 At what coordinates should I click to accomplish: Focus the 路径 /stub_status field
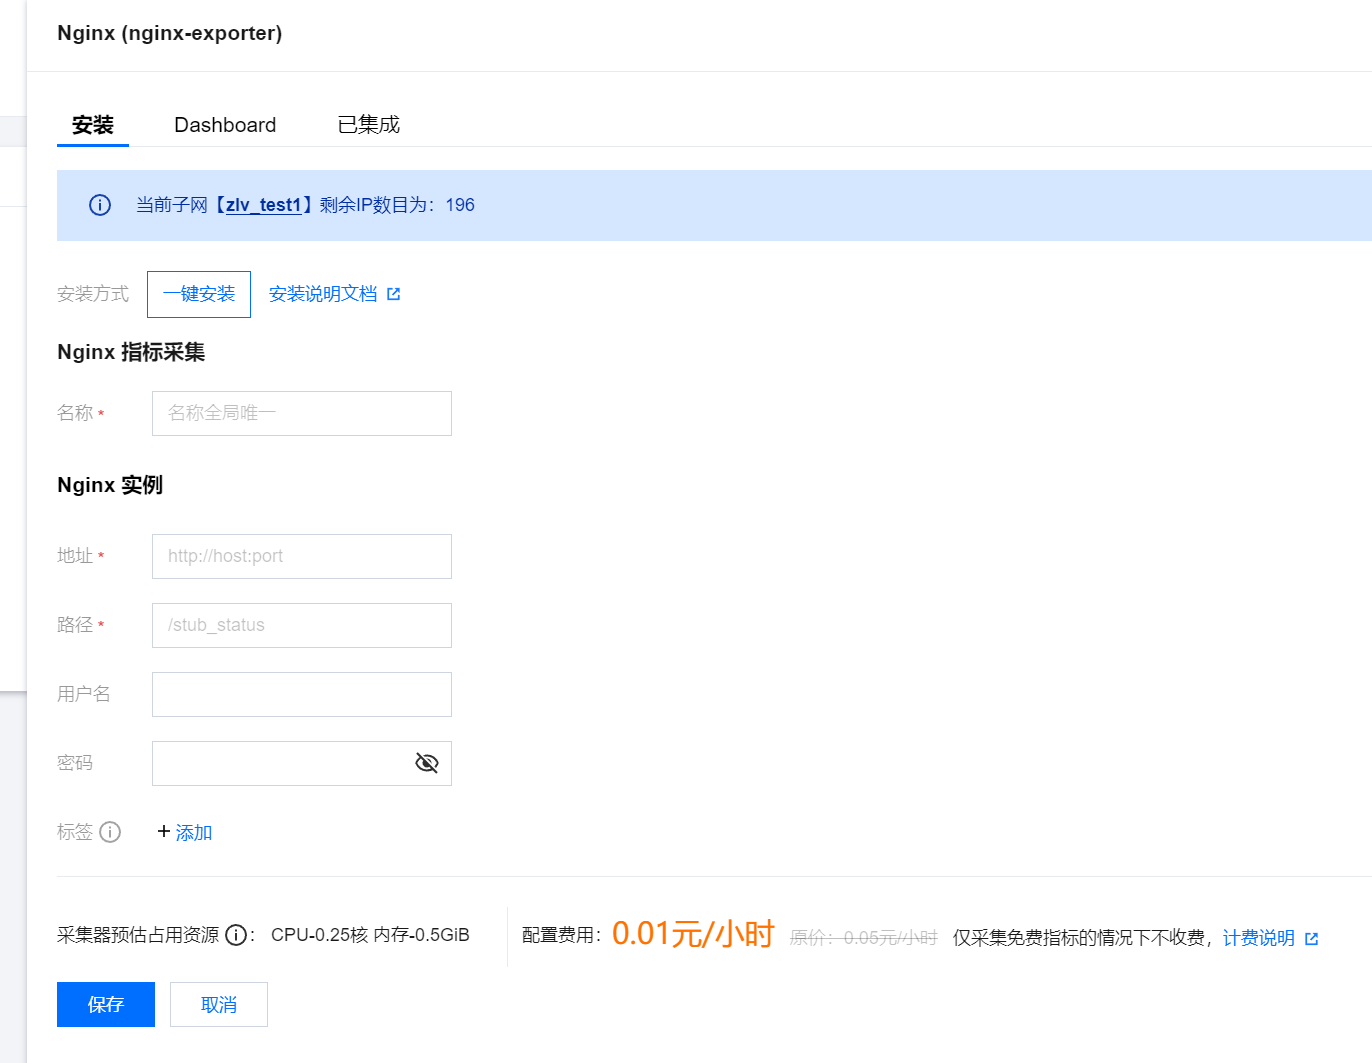(x=302, y=625)
